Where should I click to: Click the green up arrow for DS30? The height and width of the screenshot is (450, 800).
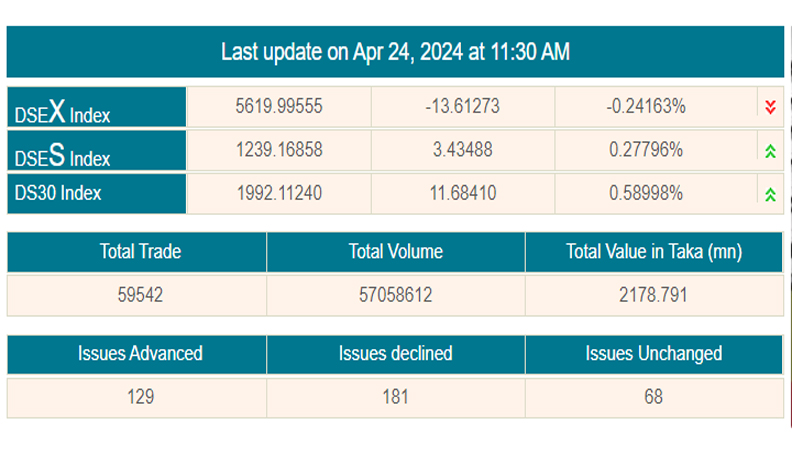point(769,194)
